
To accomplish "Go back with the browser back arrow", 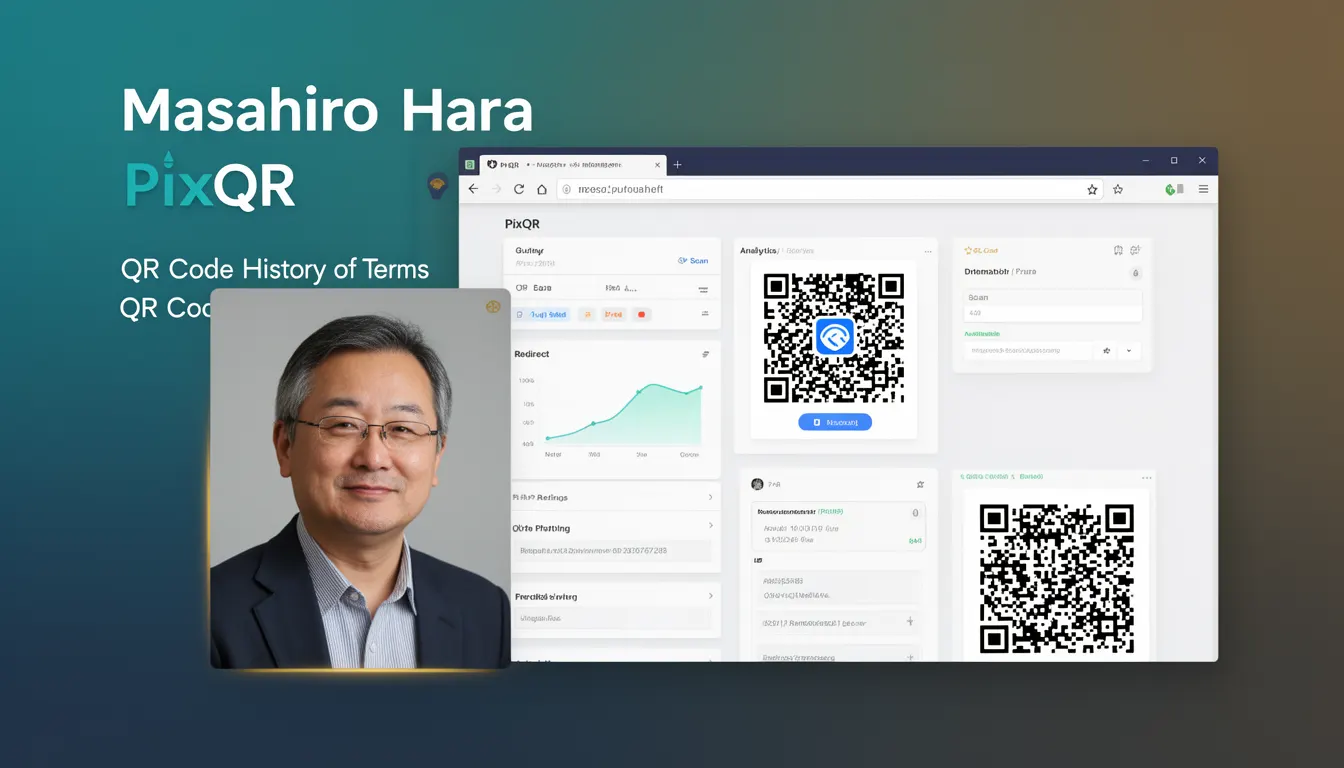I will 473,189.
